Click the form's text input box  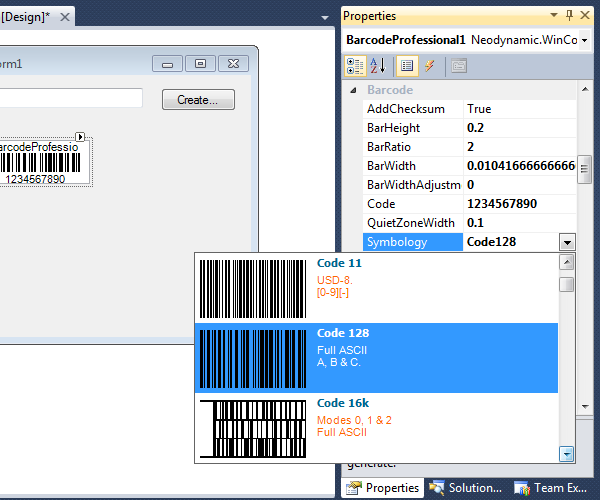point(70,98)
